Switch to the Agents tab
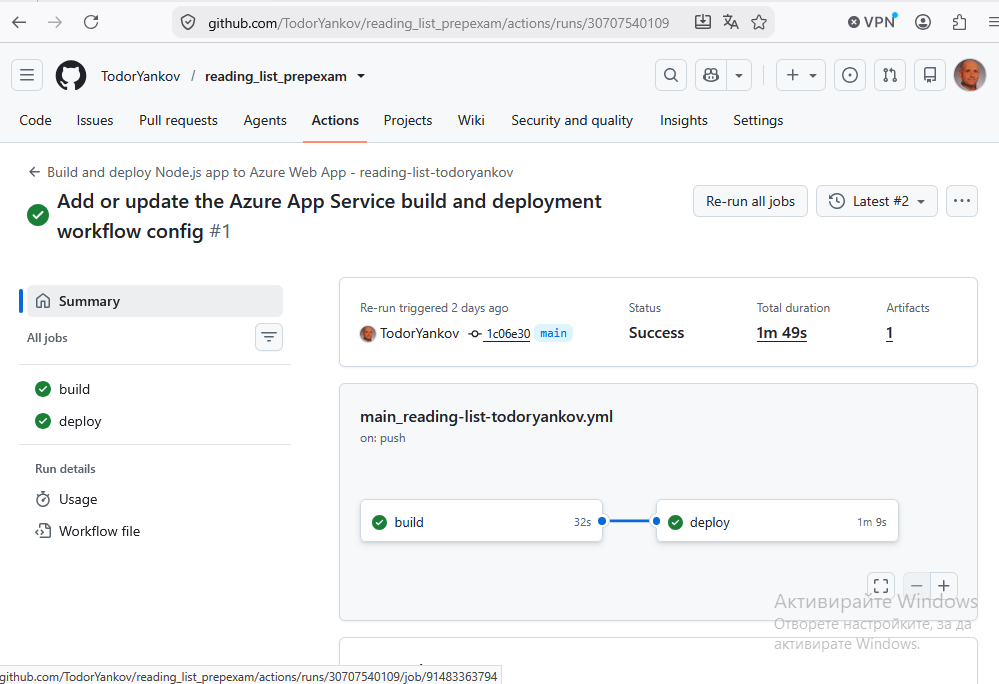Image resolution: width=999 pixels, height=684 pixels. pyautogui.click(x=265, y=120)
